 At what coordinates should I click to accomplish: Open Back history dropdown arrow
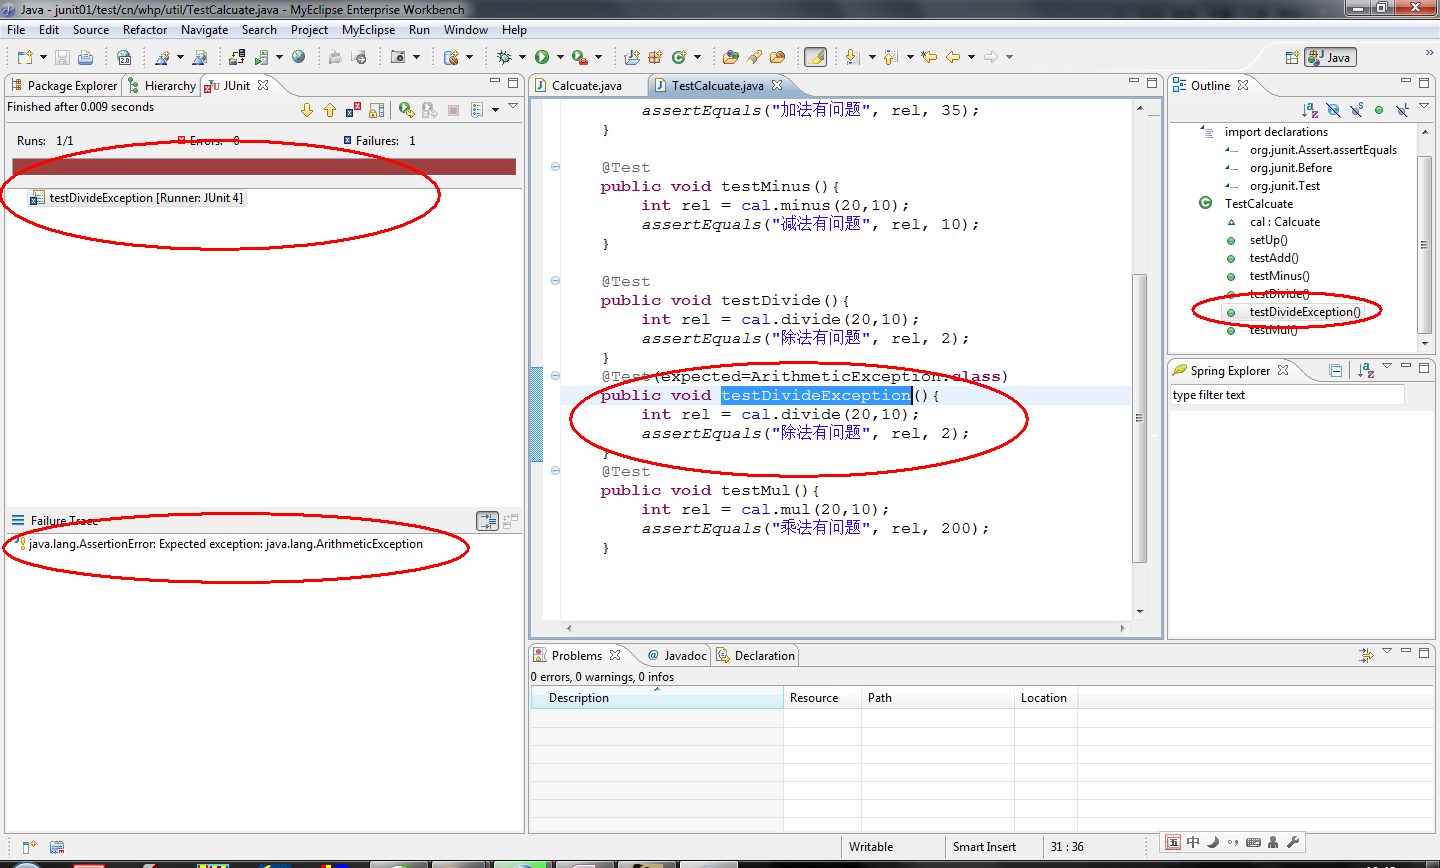click(971, 57)
